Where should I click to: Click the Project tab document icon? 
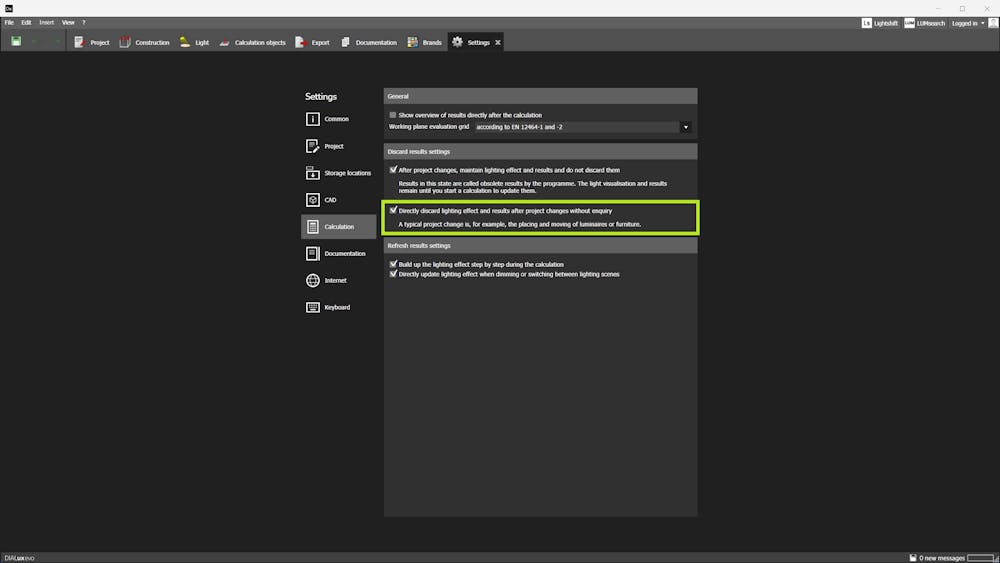tap(79, 42)
